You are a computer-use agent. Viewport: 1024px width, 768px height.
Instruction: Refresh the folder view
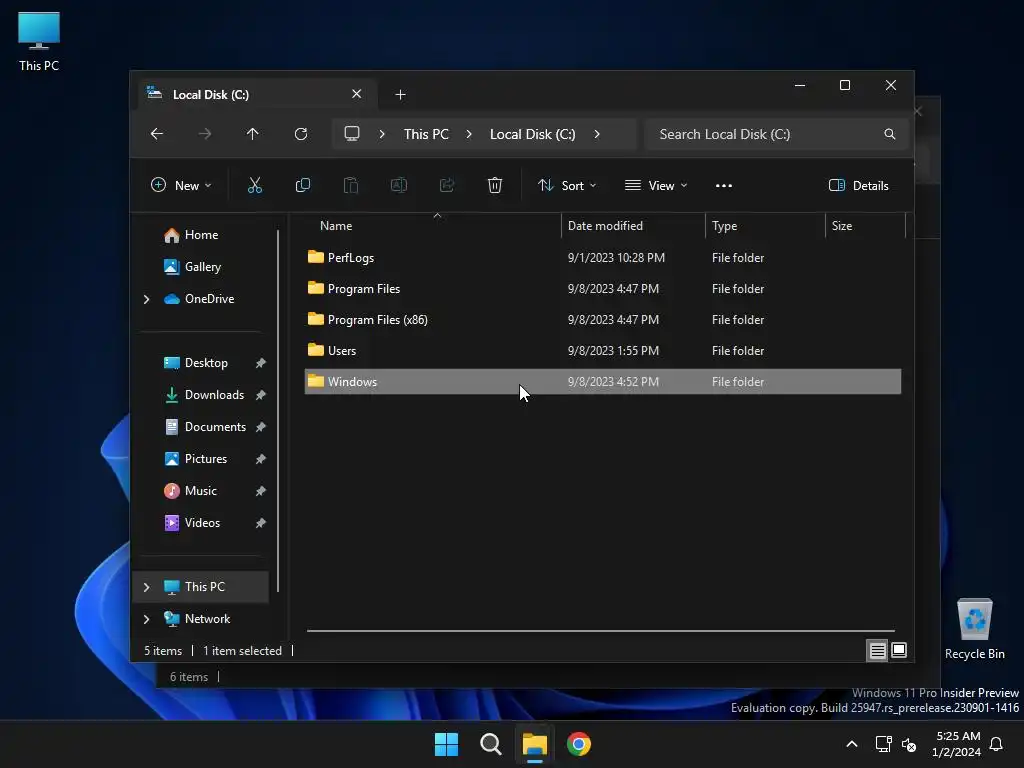(x=301, y=134)
